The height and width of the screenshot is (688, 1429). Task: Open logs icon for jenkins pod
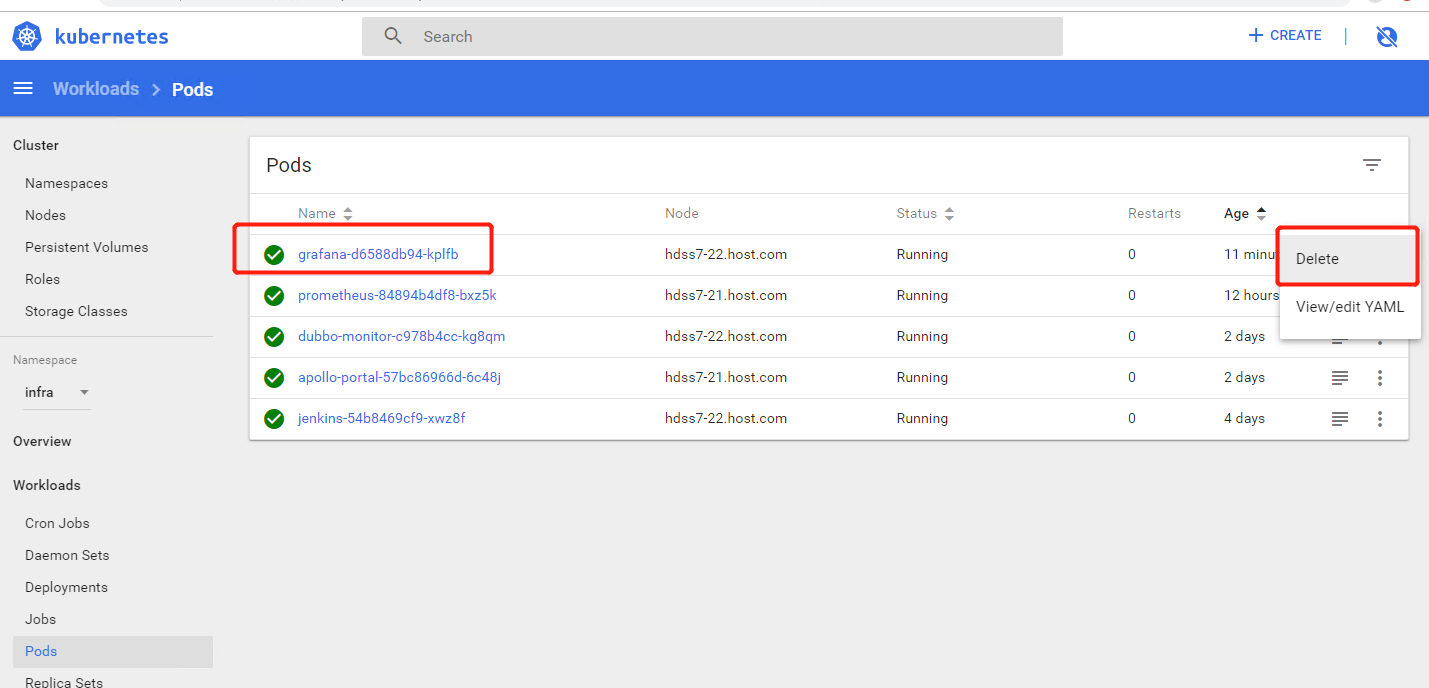(x=1340, y=419)
